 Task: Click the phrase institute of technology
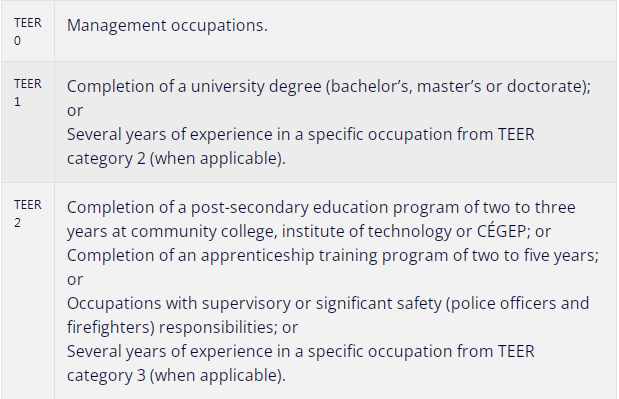tap(366, 232)
